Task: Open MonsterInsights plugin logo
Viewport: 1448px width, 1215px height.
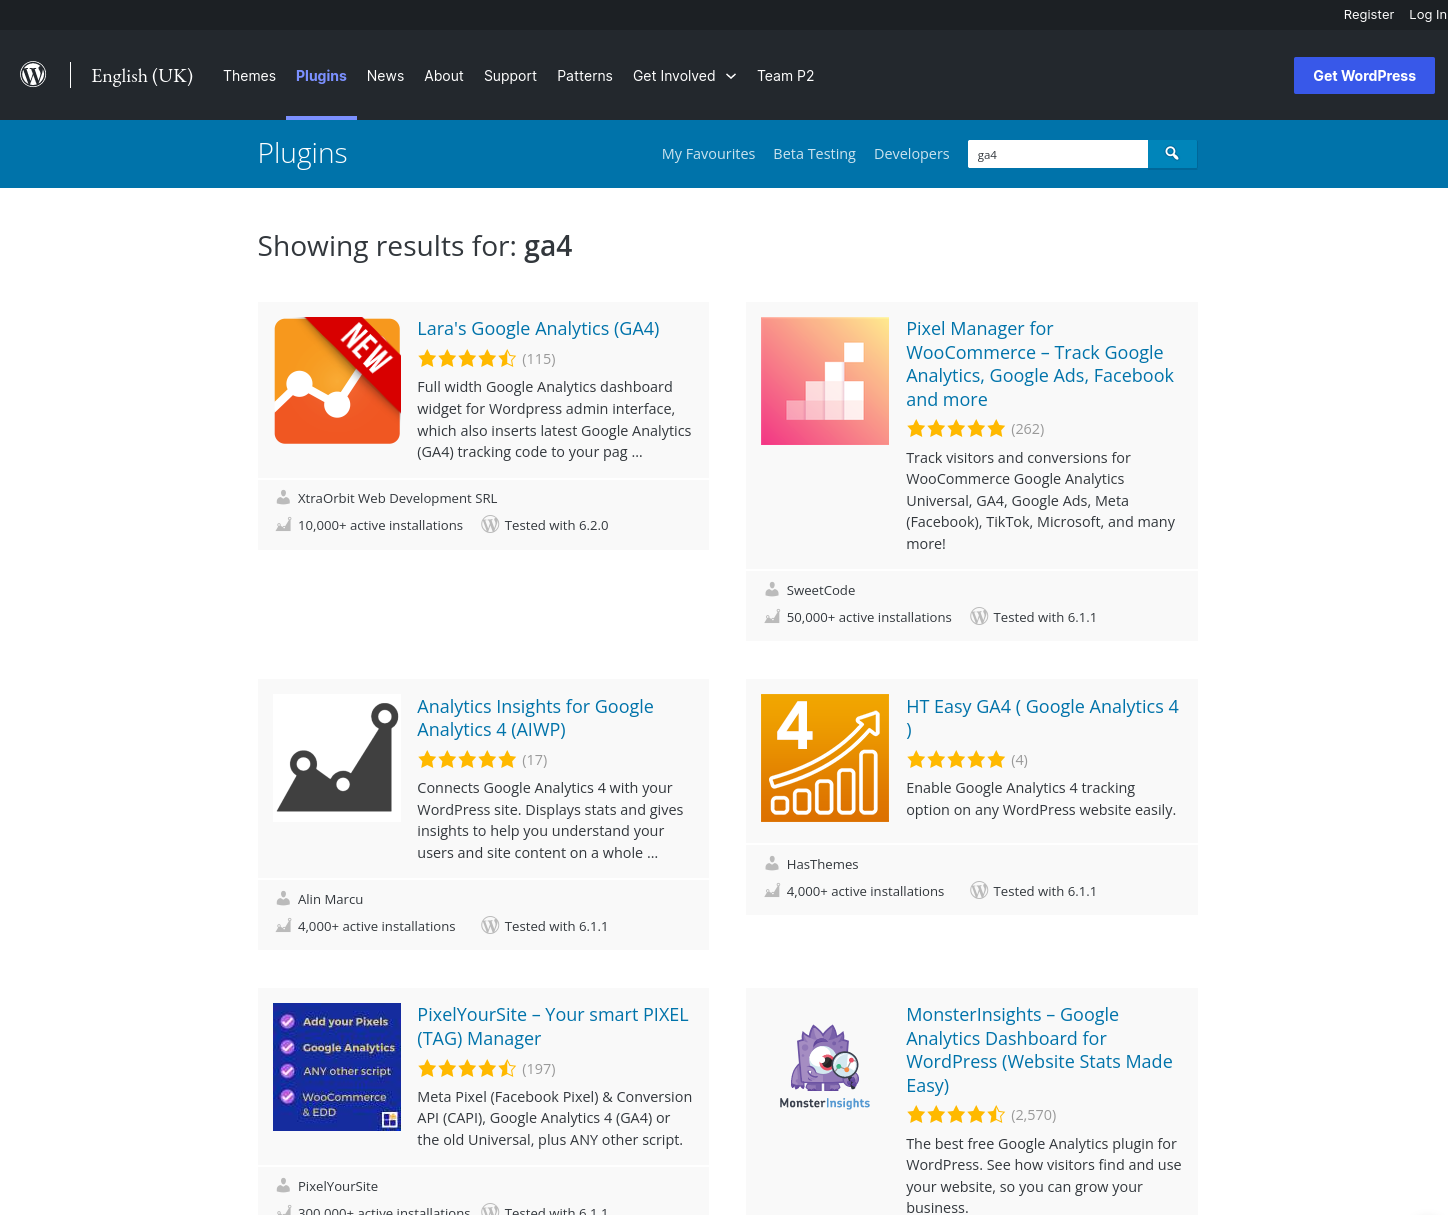Action: click(x=825, y=1067)
